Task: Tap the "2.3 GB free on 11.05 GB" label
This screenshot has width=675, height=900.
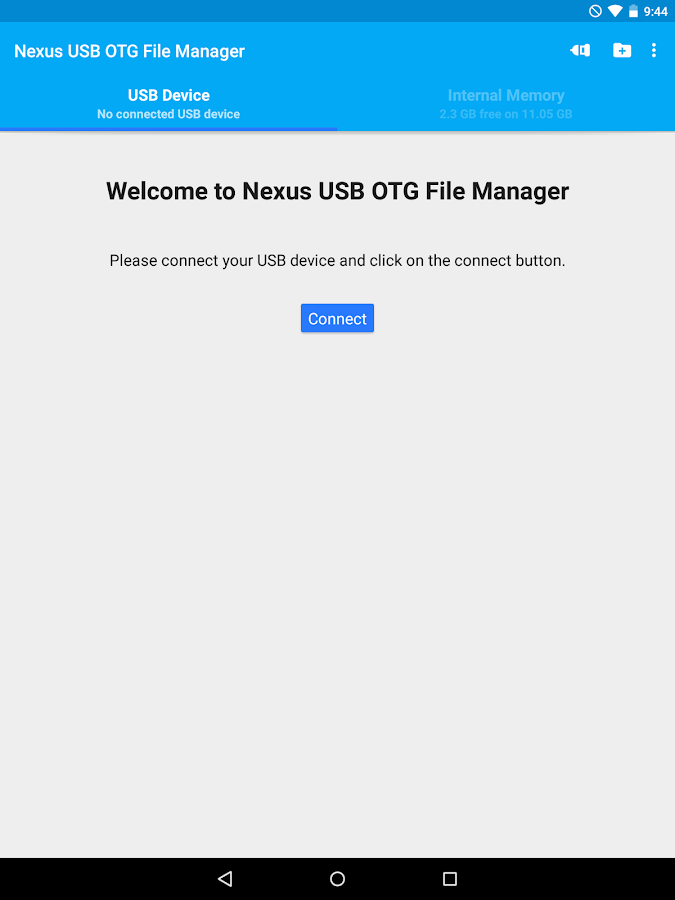Action: point(506,114)
